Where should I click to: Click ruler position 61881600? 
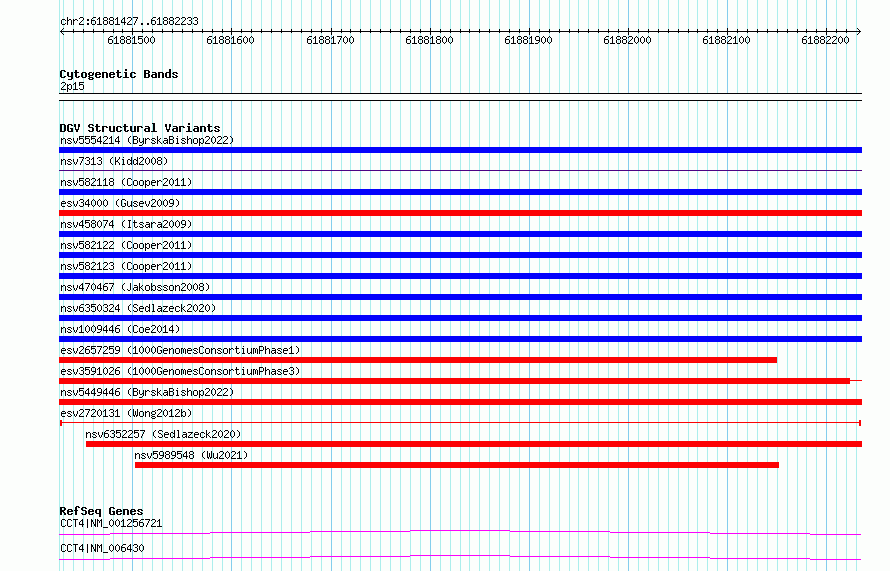tap(230, 40)
